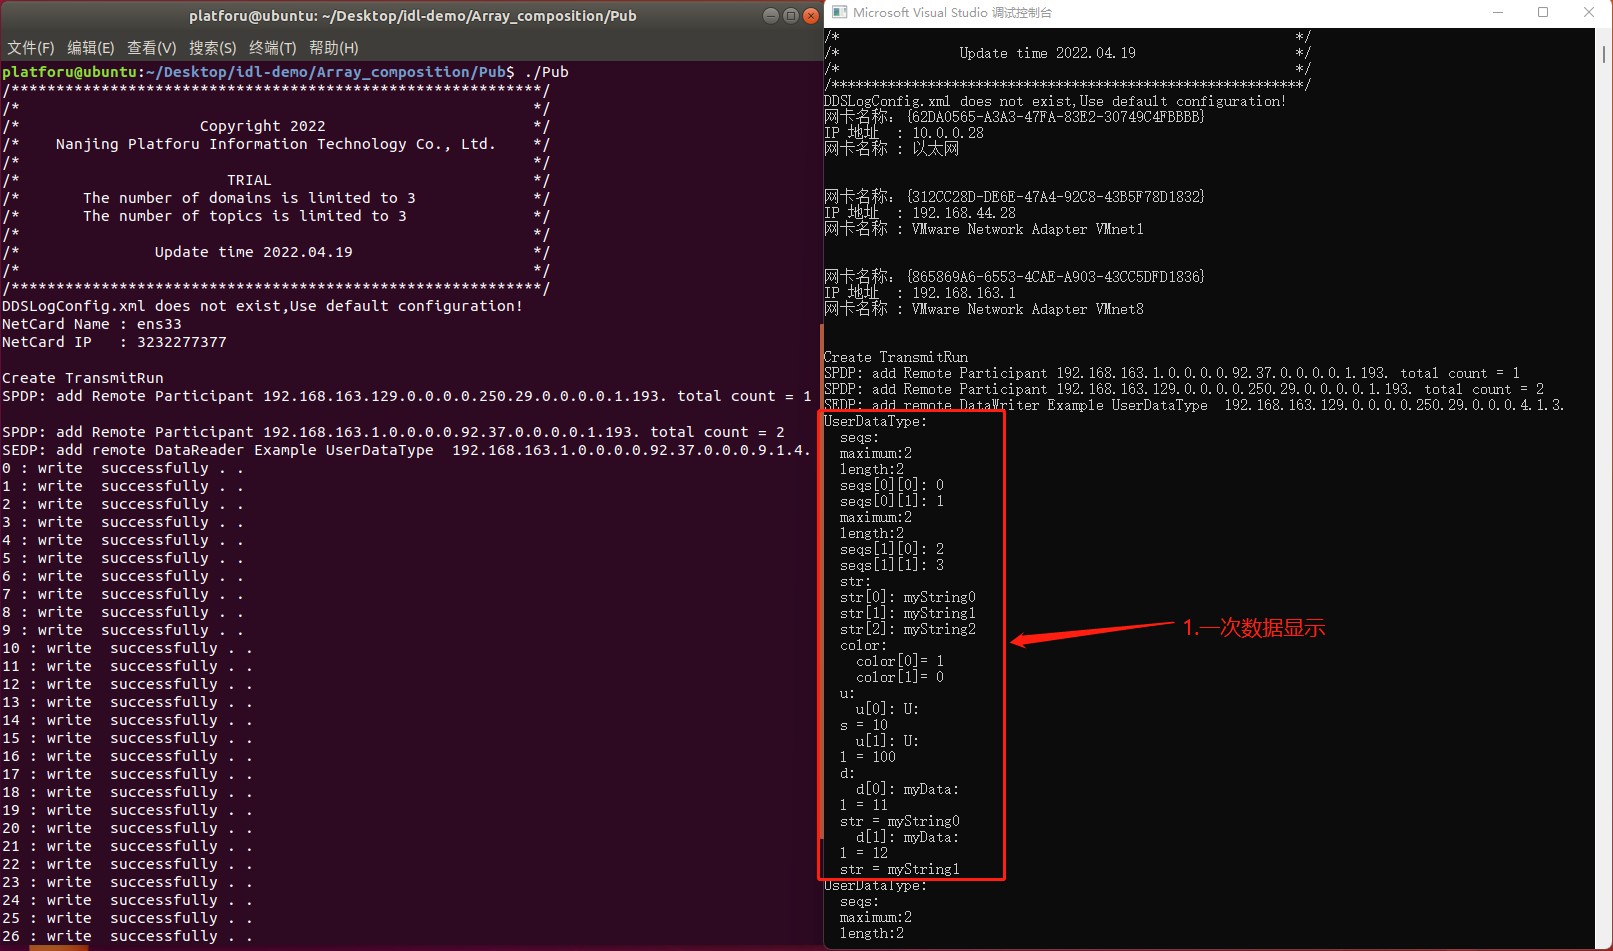Click 'seqs[0][0]: 0' in console output
The image size is (1613, 951).
click(x=892, y=485)
